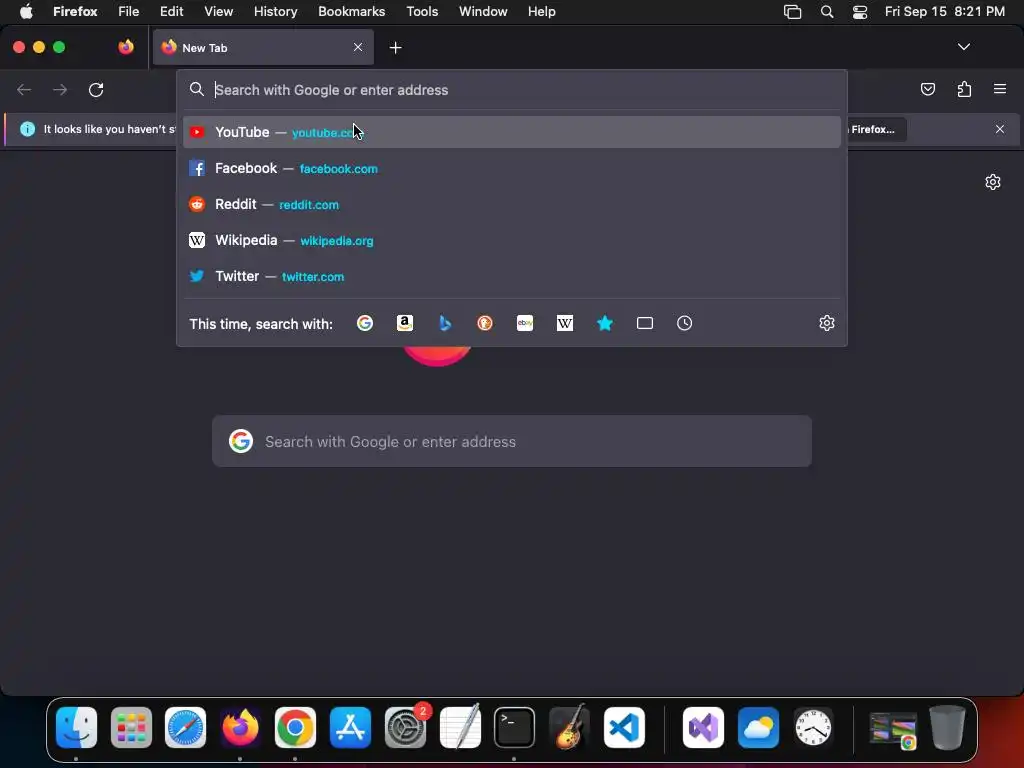Open the File menu
This screenshot has width=1024, height=768.
point(128,11)
